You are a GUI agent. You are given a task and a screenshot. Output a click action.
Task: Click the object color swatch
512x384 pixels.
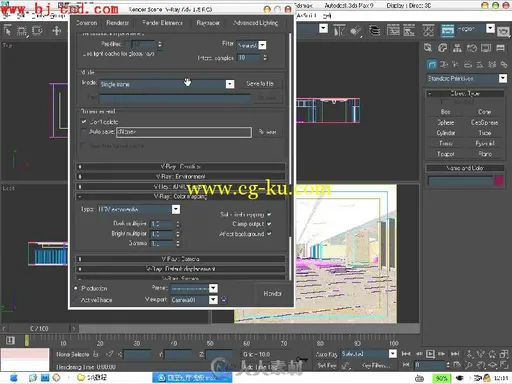pos(499,181)
